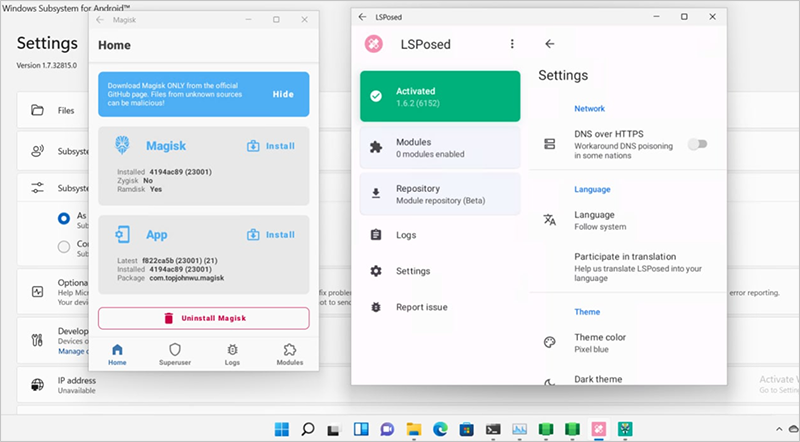Go back using Magisk title bar arrow
The width and height of the screenshot is (800, 442).
[x=100, y=19]
